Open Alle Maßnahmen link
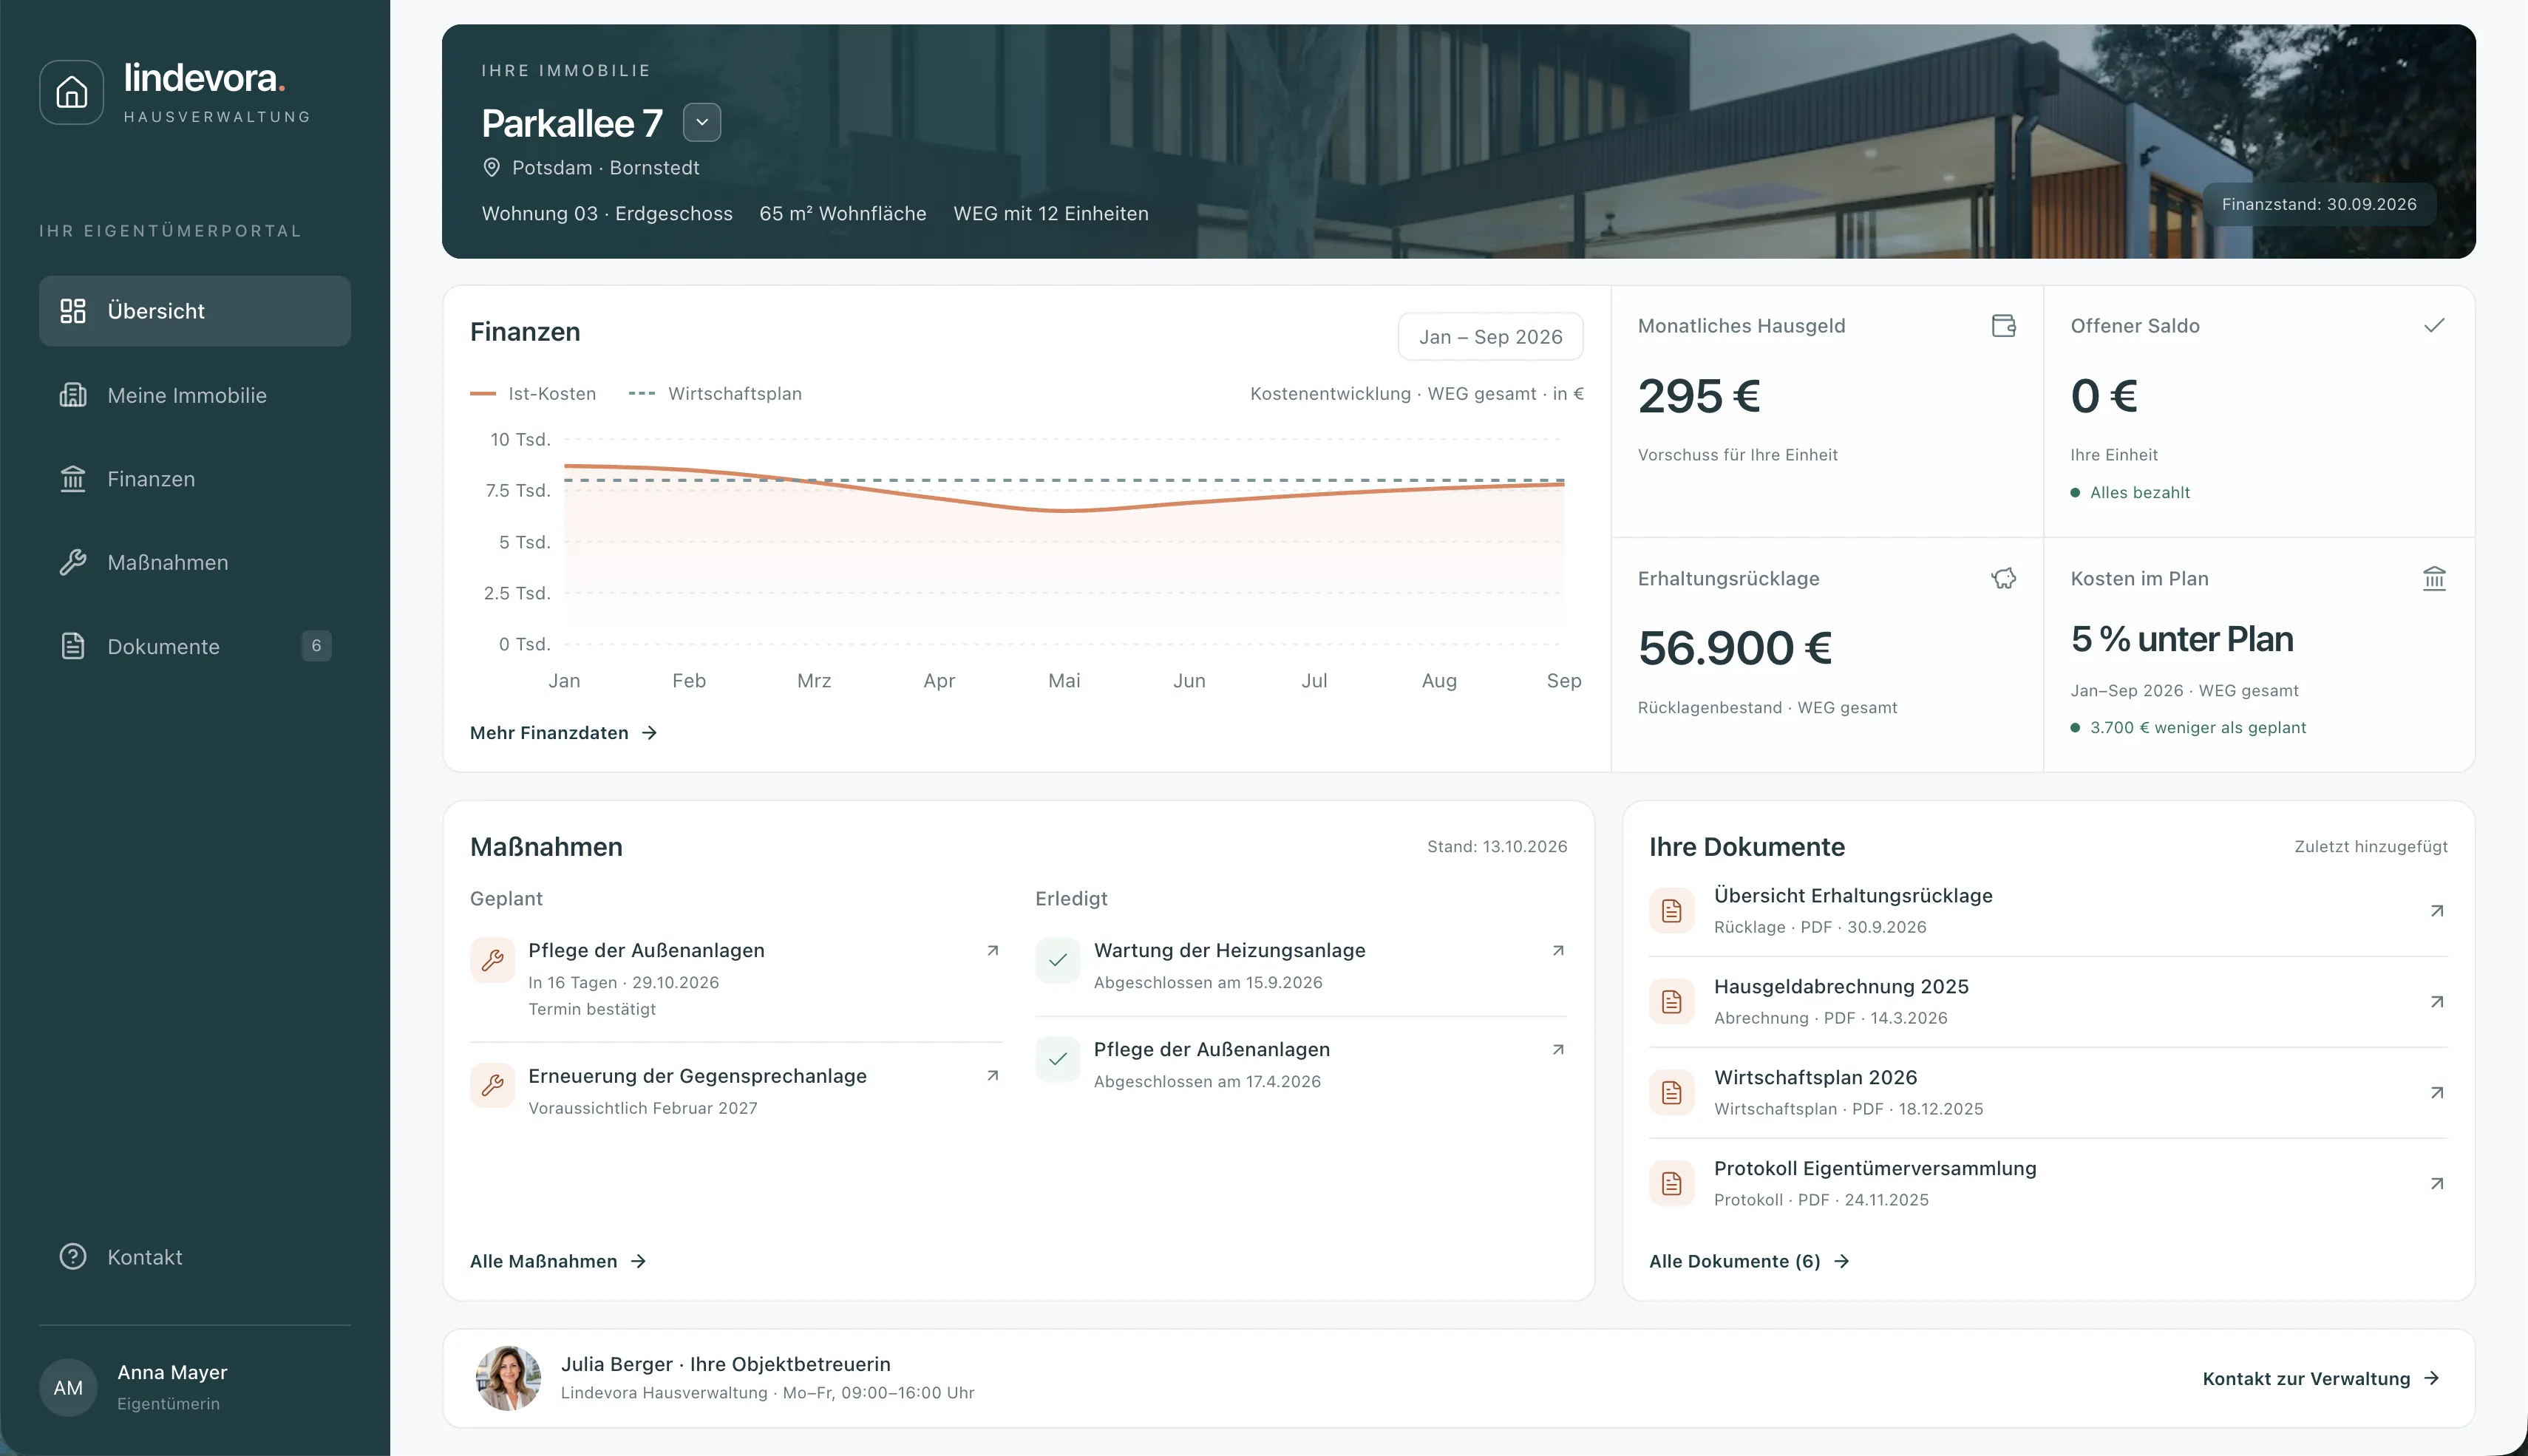 click(x=558, y=1261)
